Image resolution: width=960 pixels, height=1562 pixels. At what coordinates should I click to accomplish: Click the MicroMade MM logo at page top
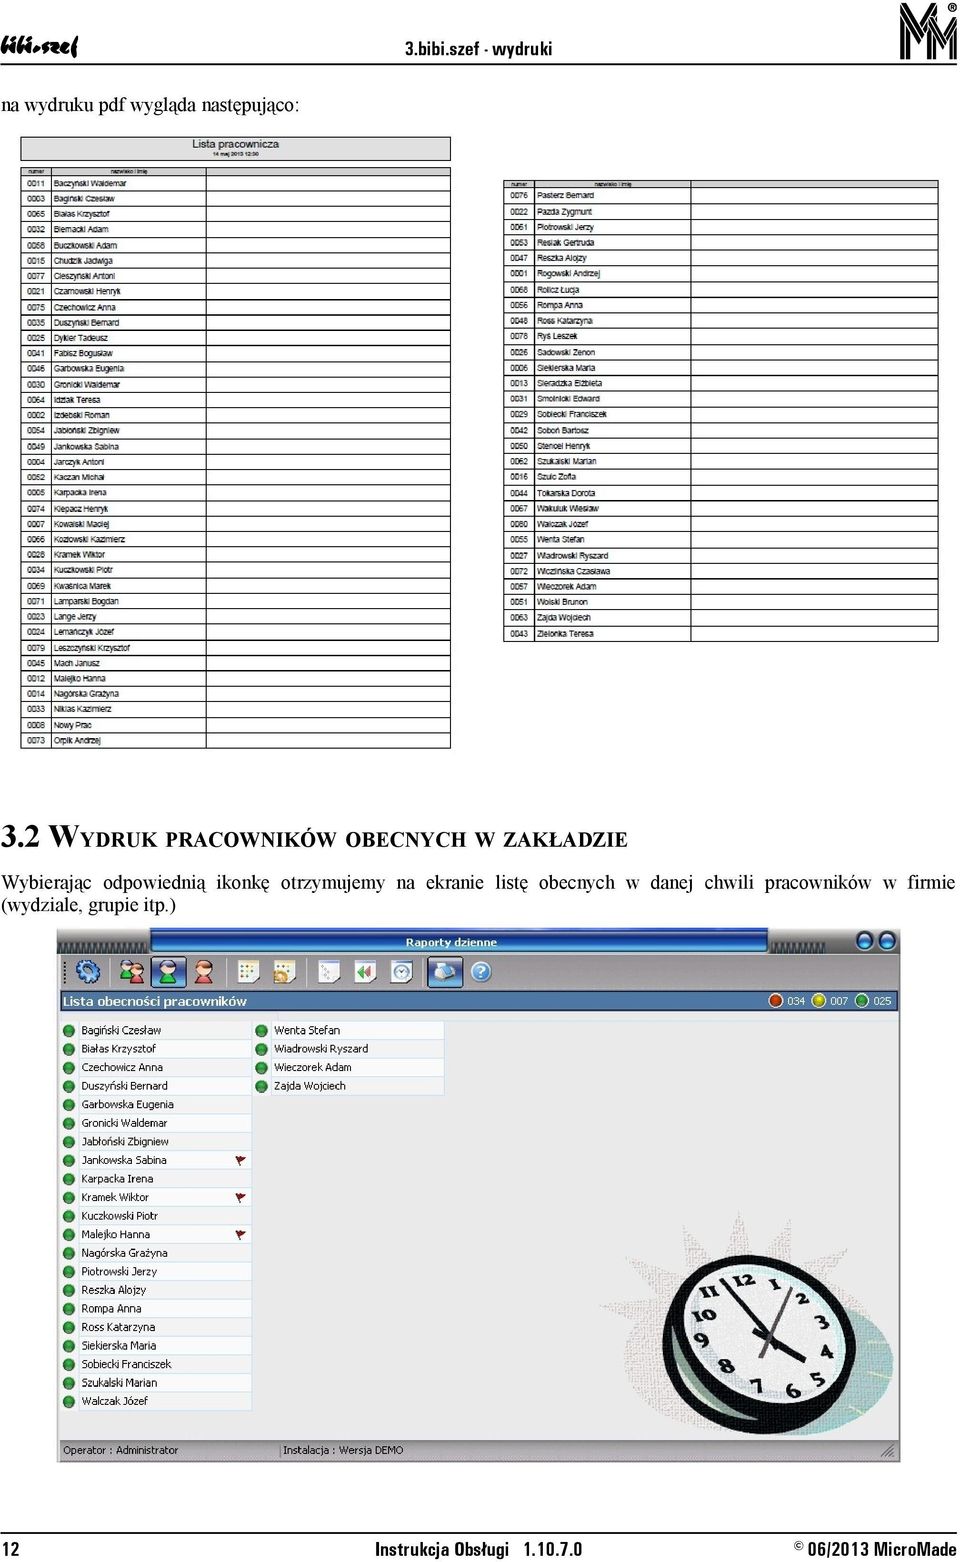(928, 31)
